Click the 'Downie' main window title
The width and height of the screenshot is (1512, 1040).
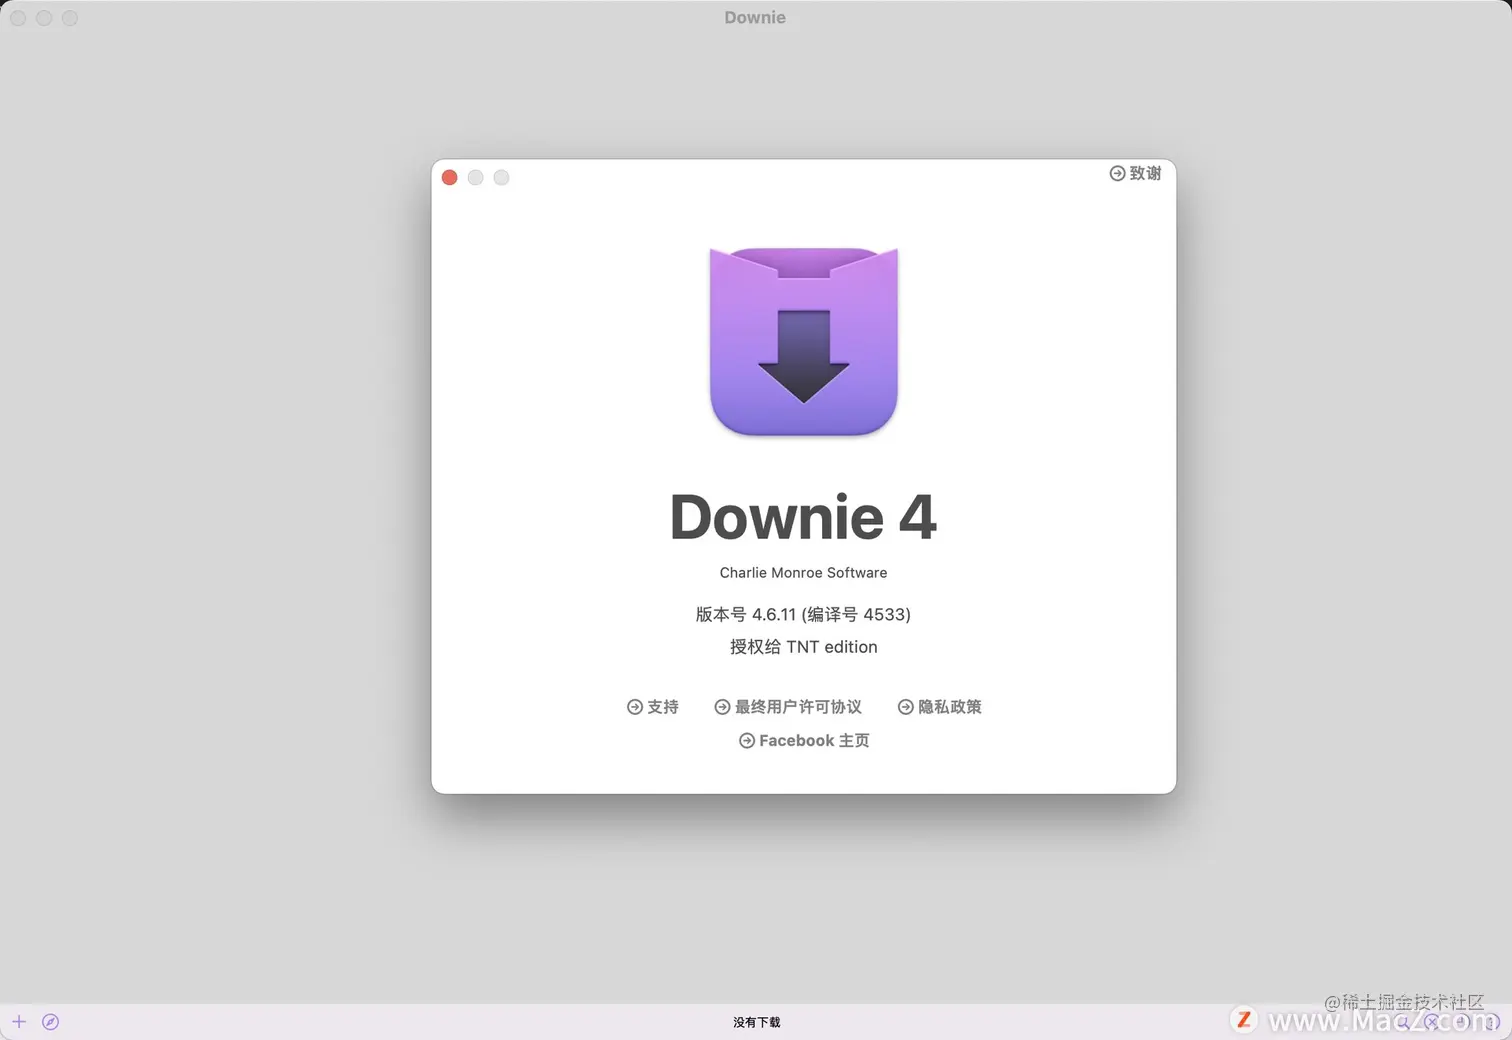pyautogui.click(x=755, y=17)
